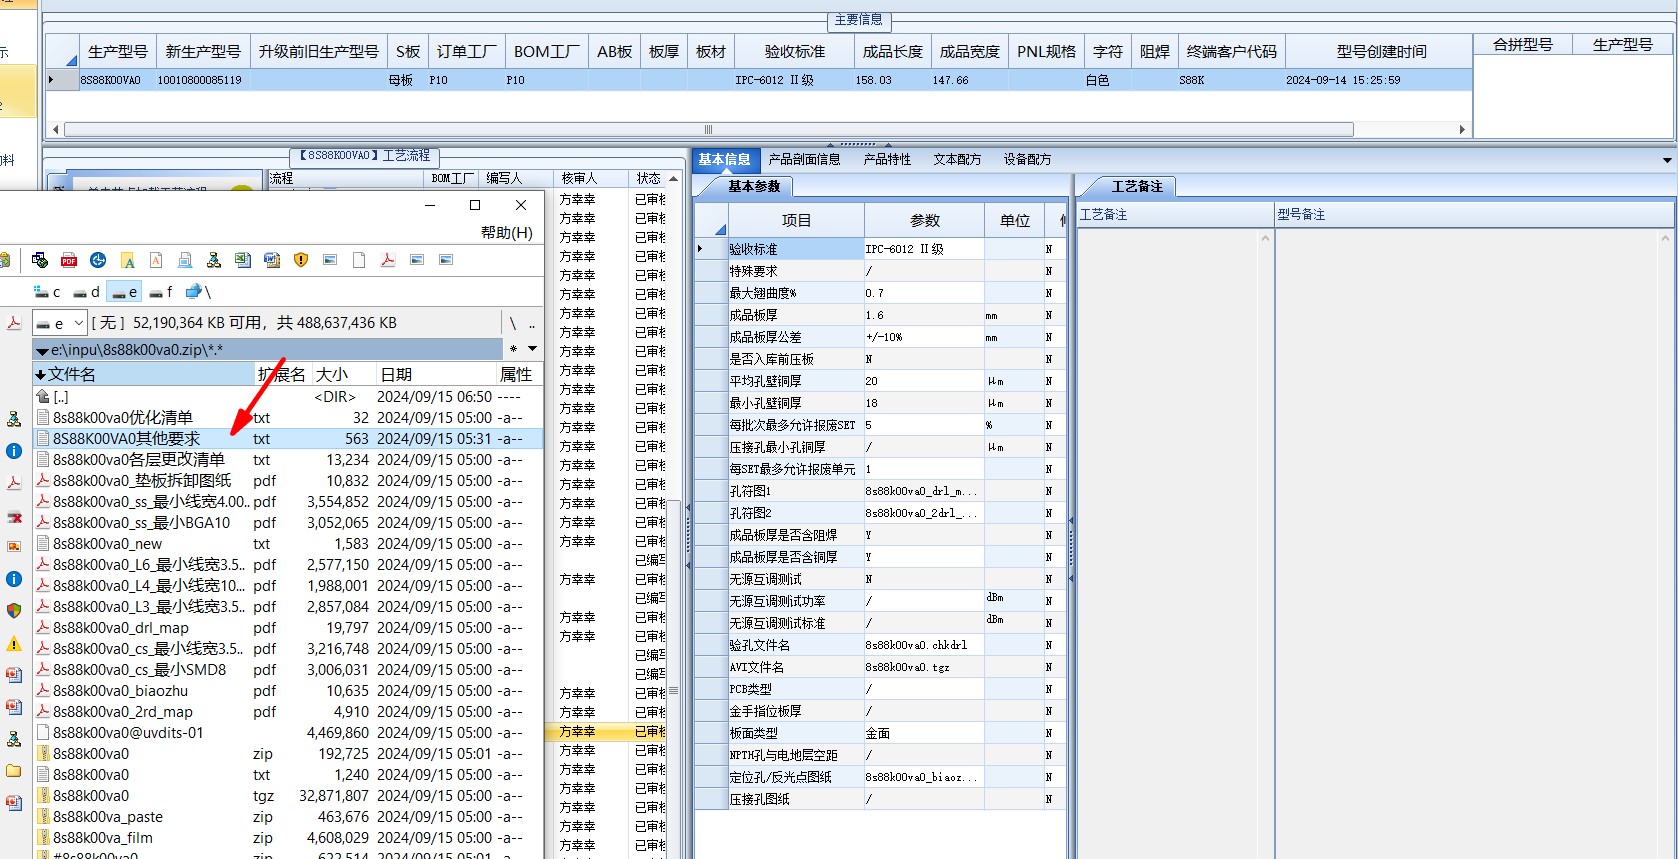Sort files by the 文件名 column header

coord(144,374)
